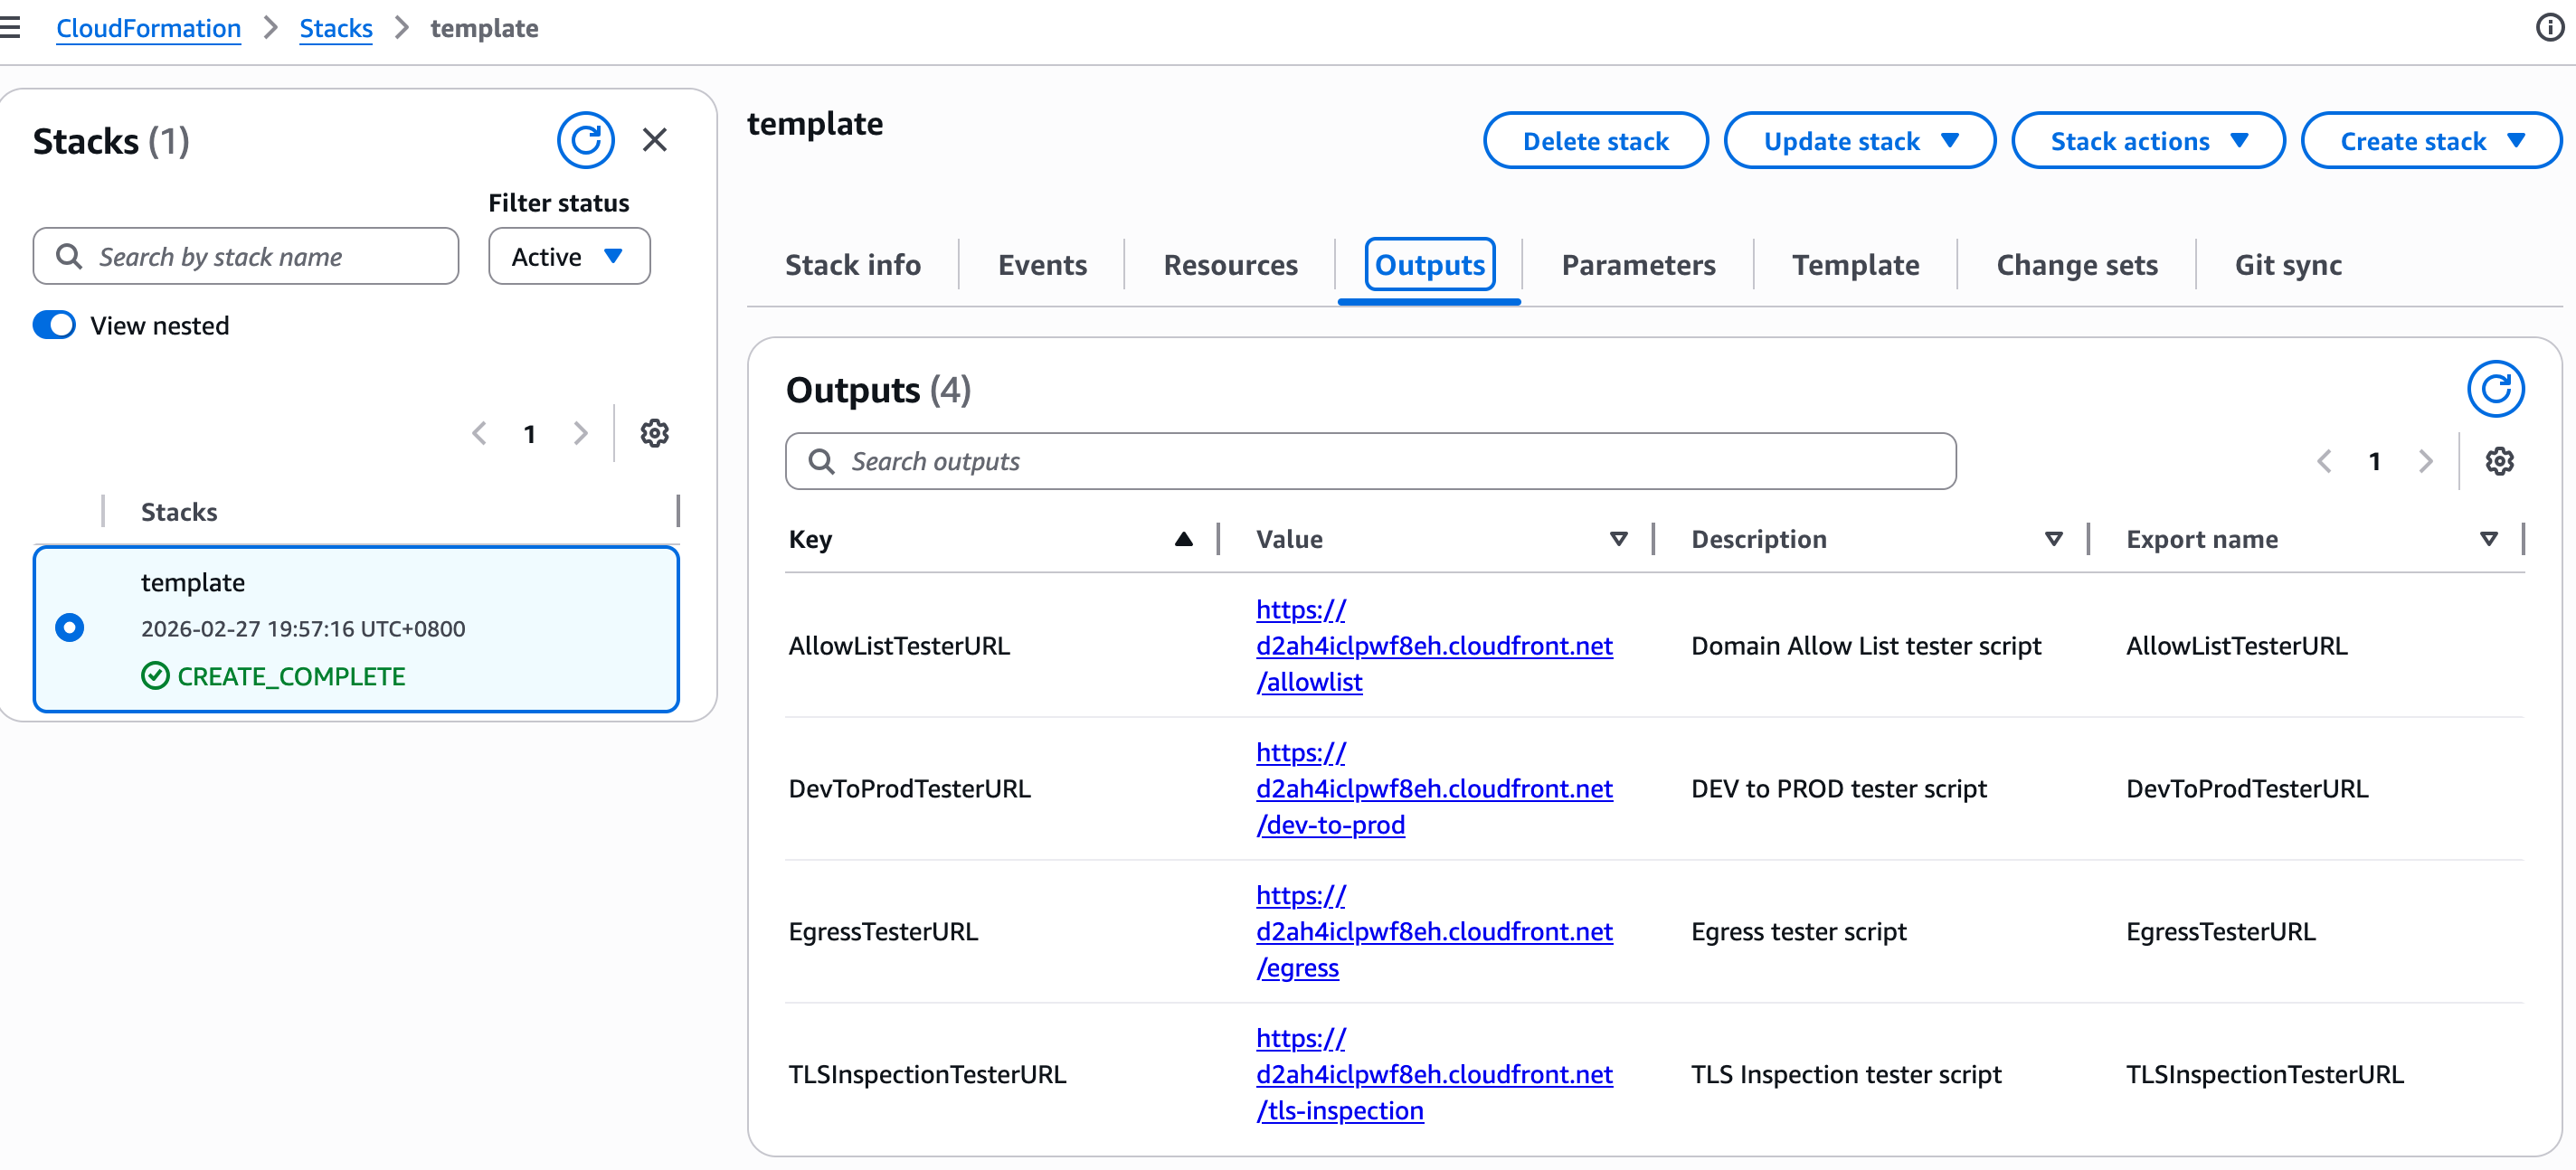Open the EgressTesterURL cloudfront link
The image size is (2576, 1170).
(1433, 931)
